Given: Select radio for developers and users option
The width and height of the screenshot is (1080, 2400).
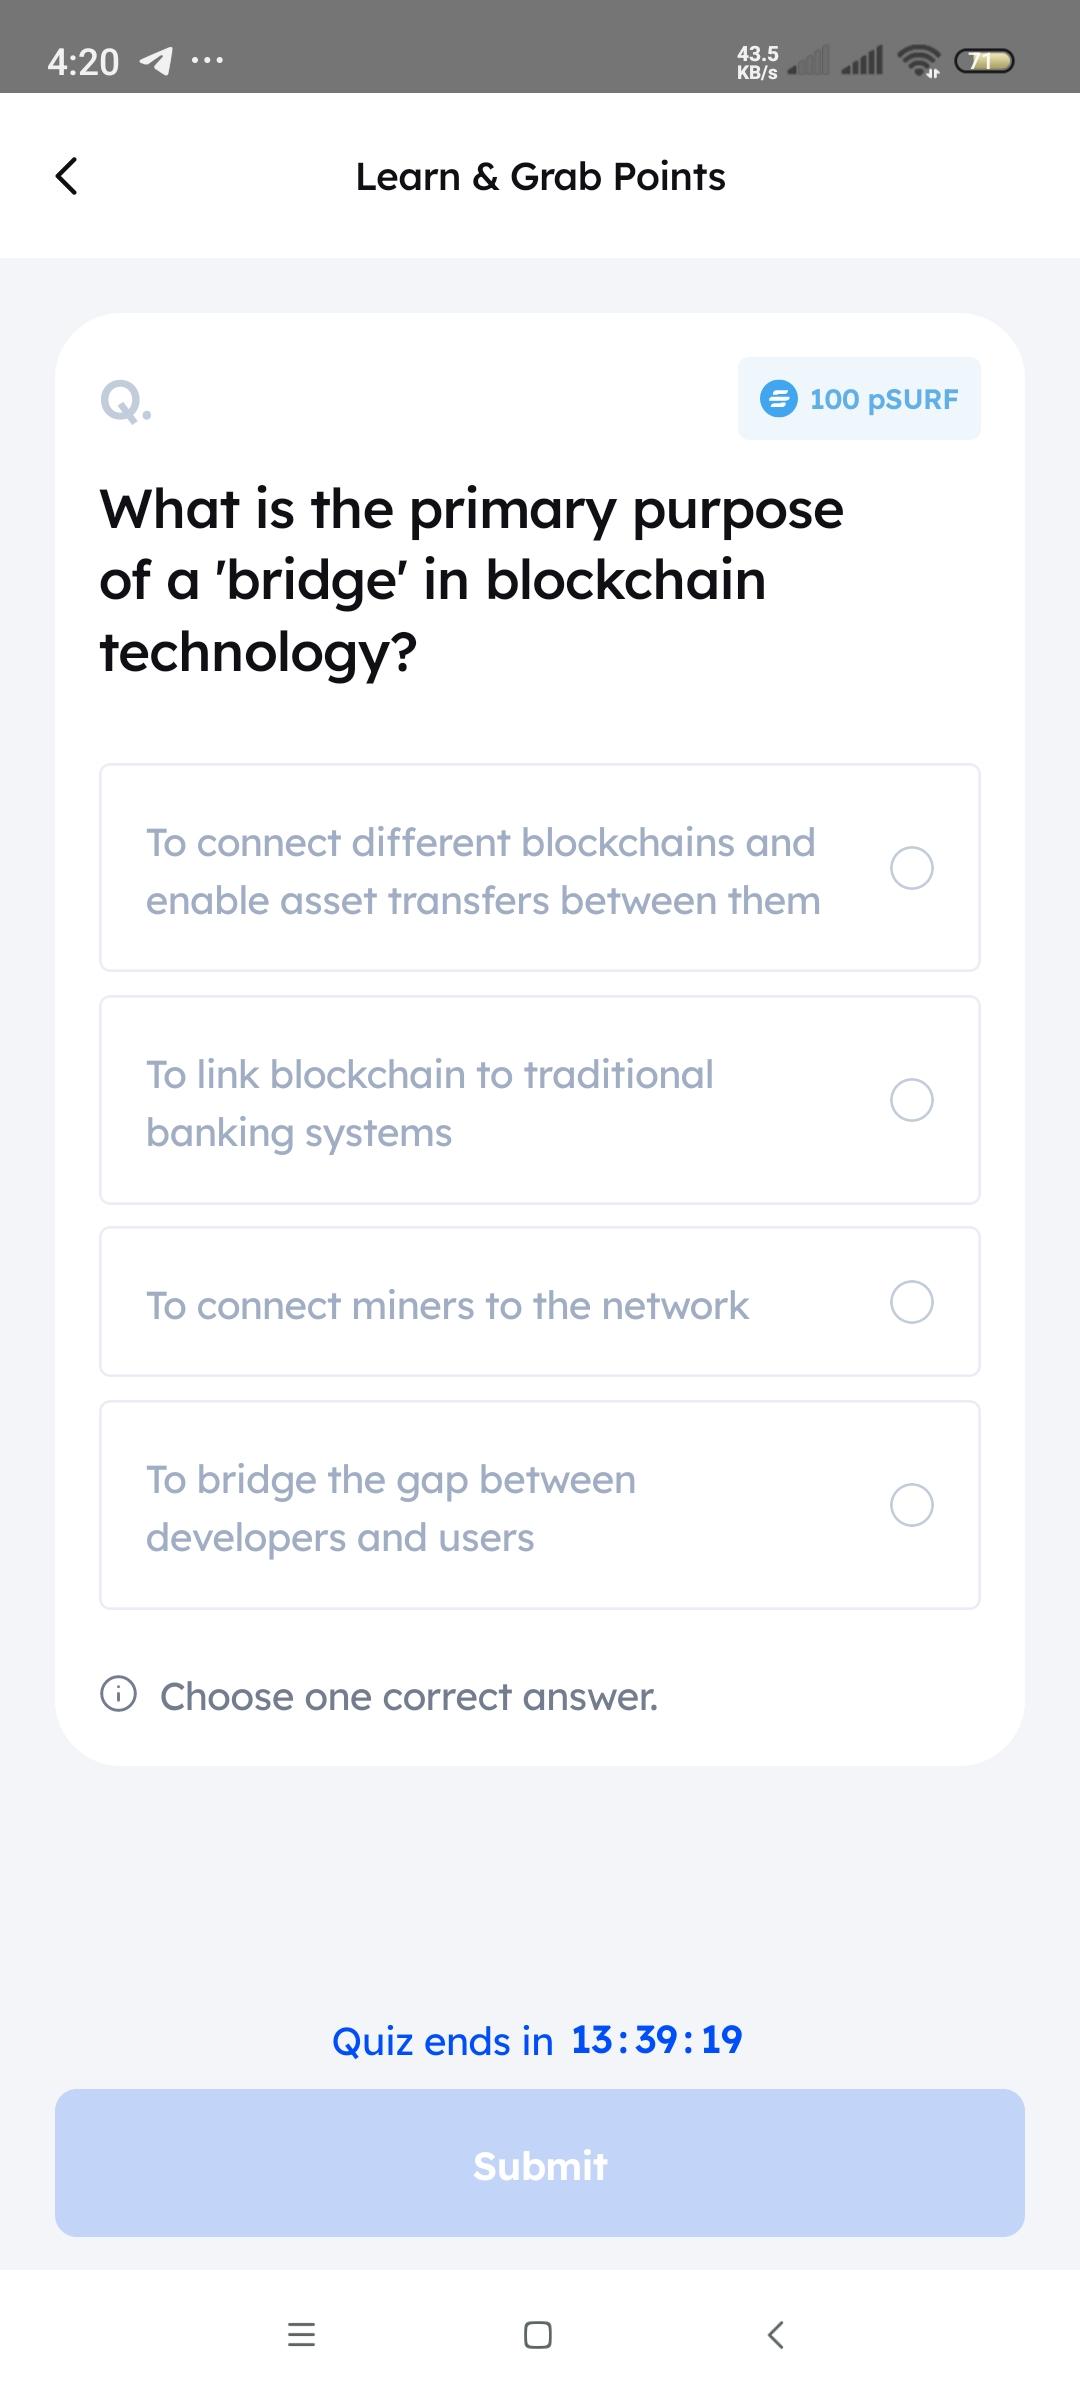Looking at the screenshot, I should [911, 1505].
